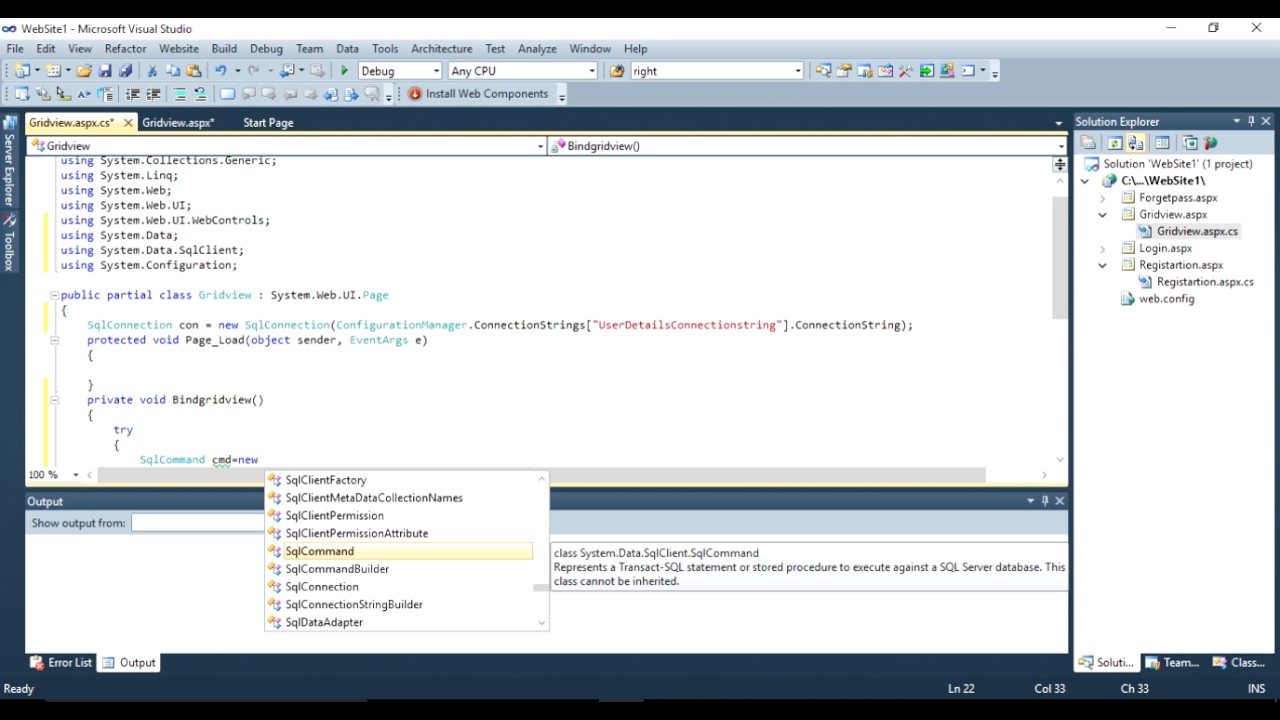The image size is (1280, 720).
Task: Increase line indent icon
Action: point(153,94)
